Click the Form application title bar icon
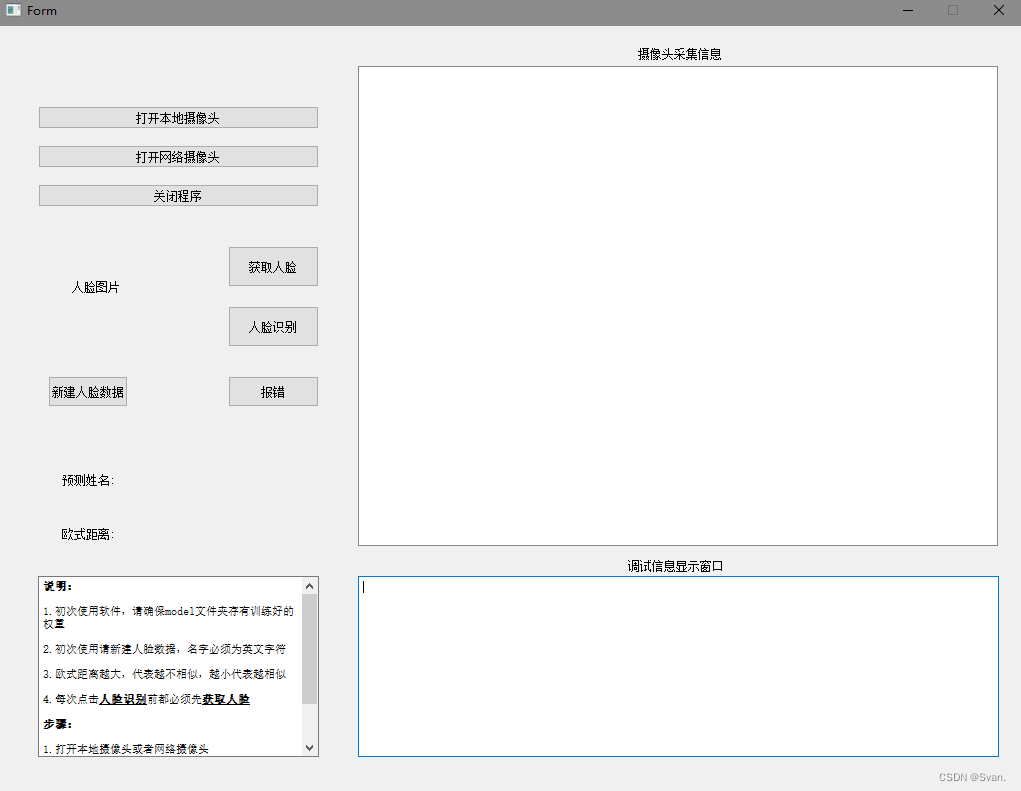This screenshot has width=1021, height=791. click(13, 10)
